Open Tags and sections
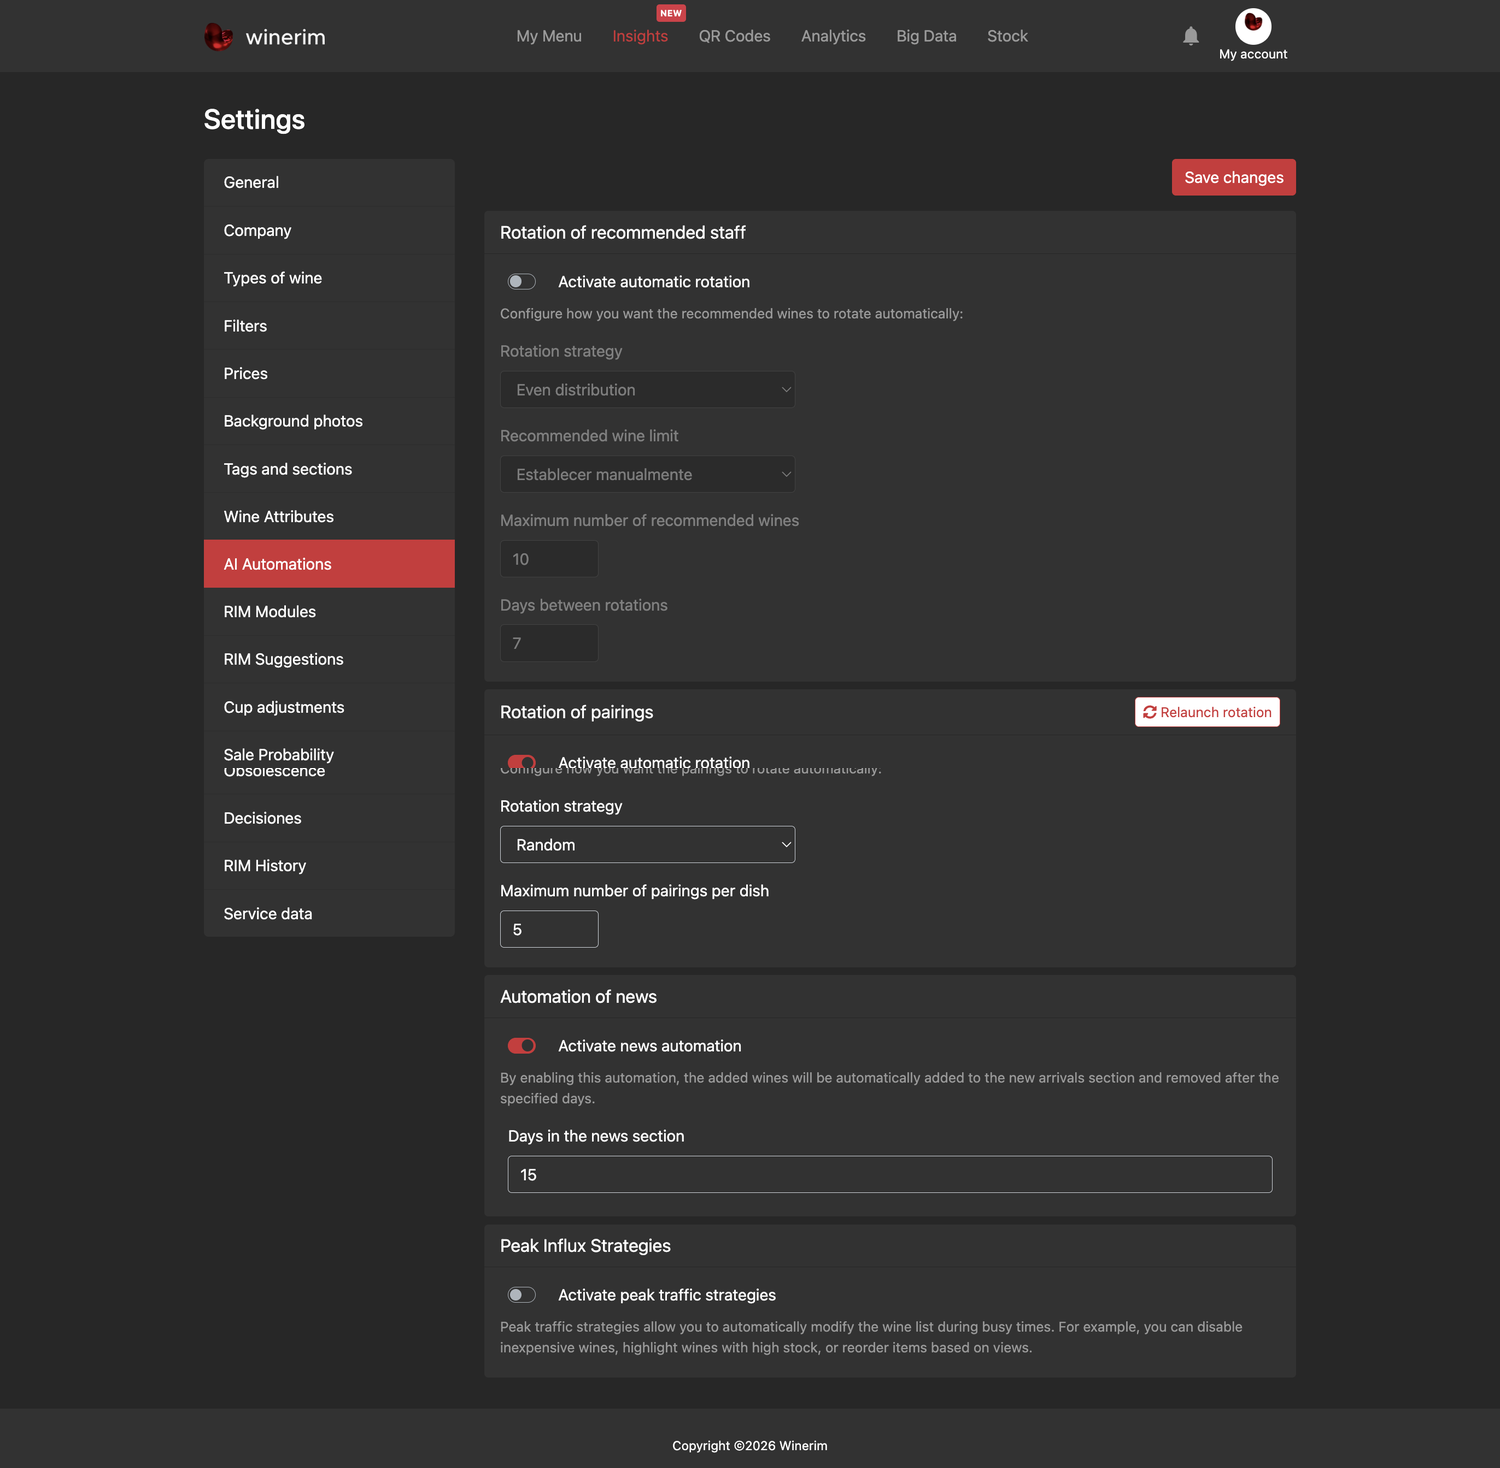The width and height of the screenshot is (1500, 1468). pos(329,469)
